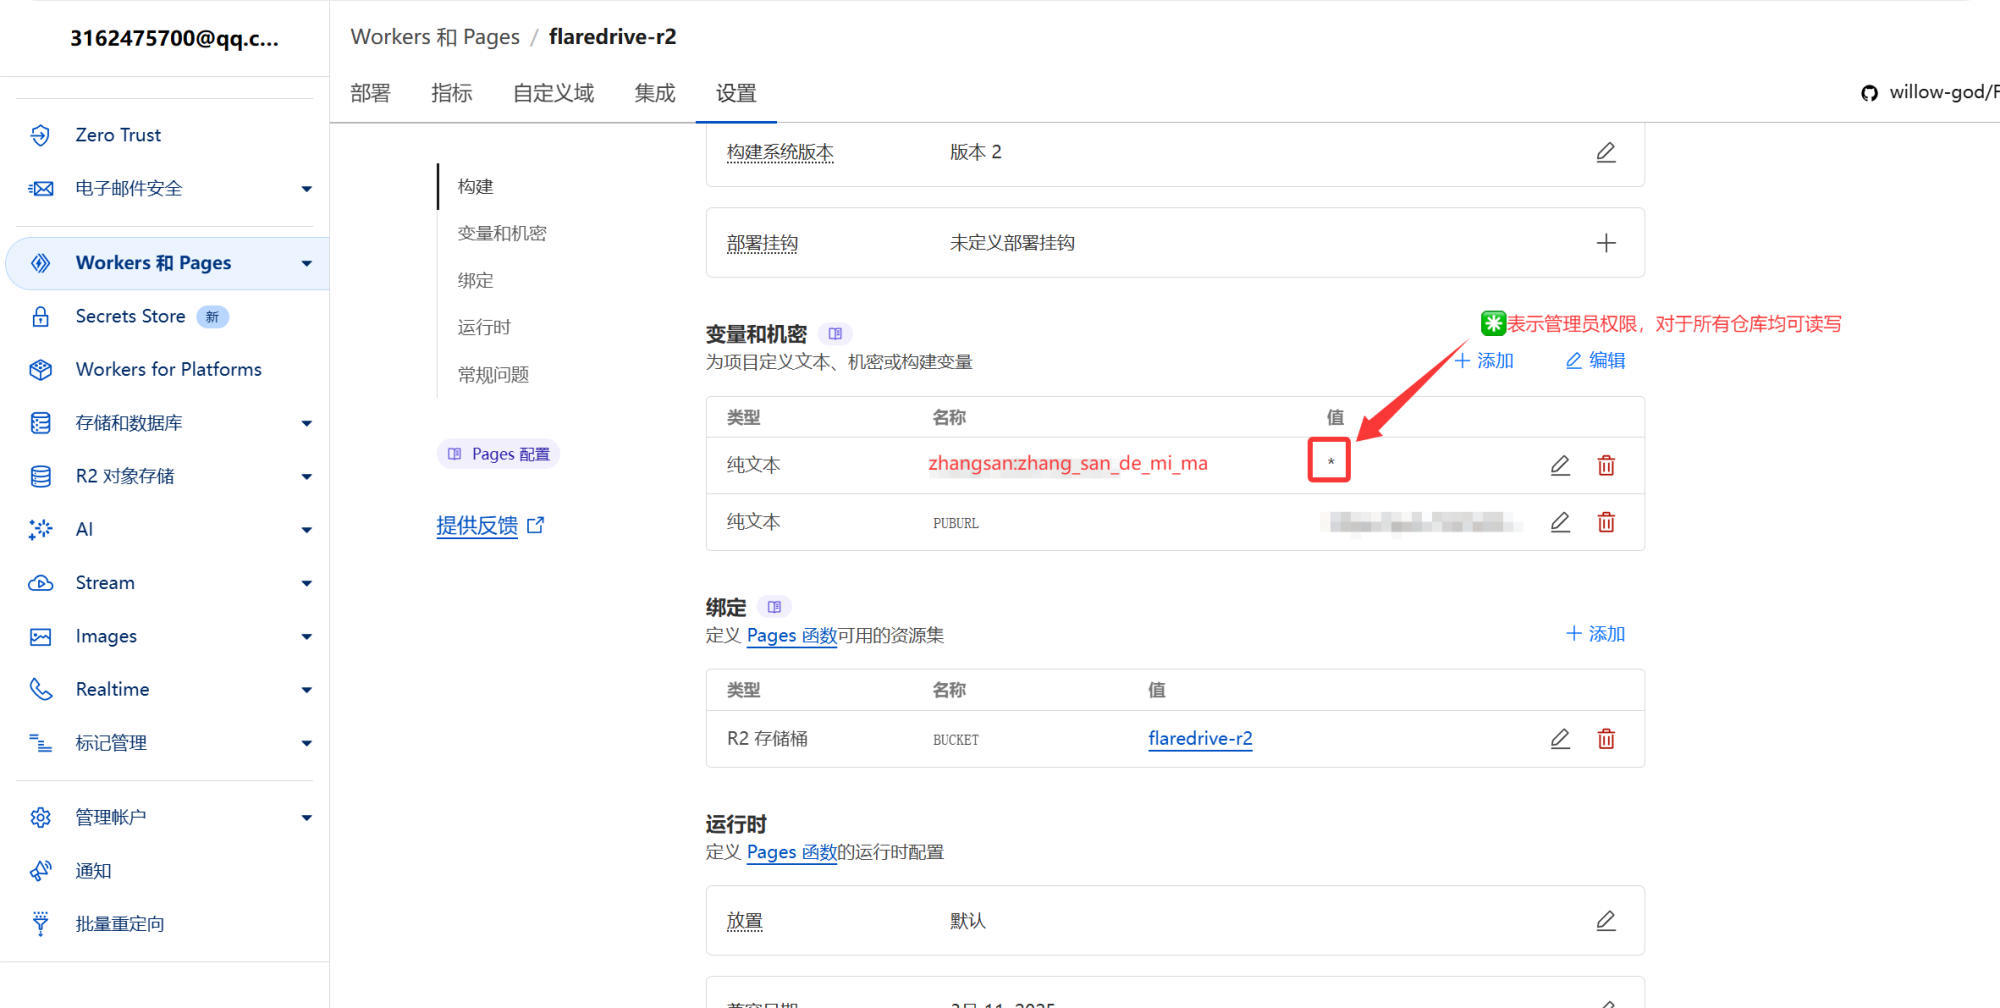Expand the AI sidebar menu arrow
This screenshot has height=1008, width=2000.
(x=306, y=529)
